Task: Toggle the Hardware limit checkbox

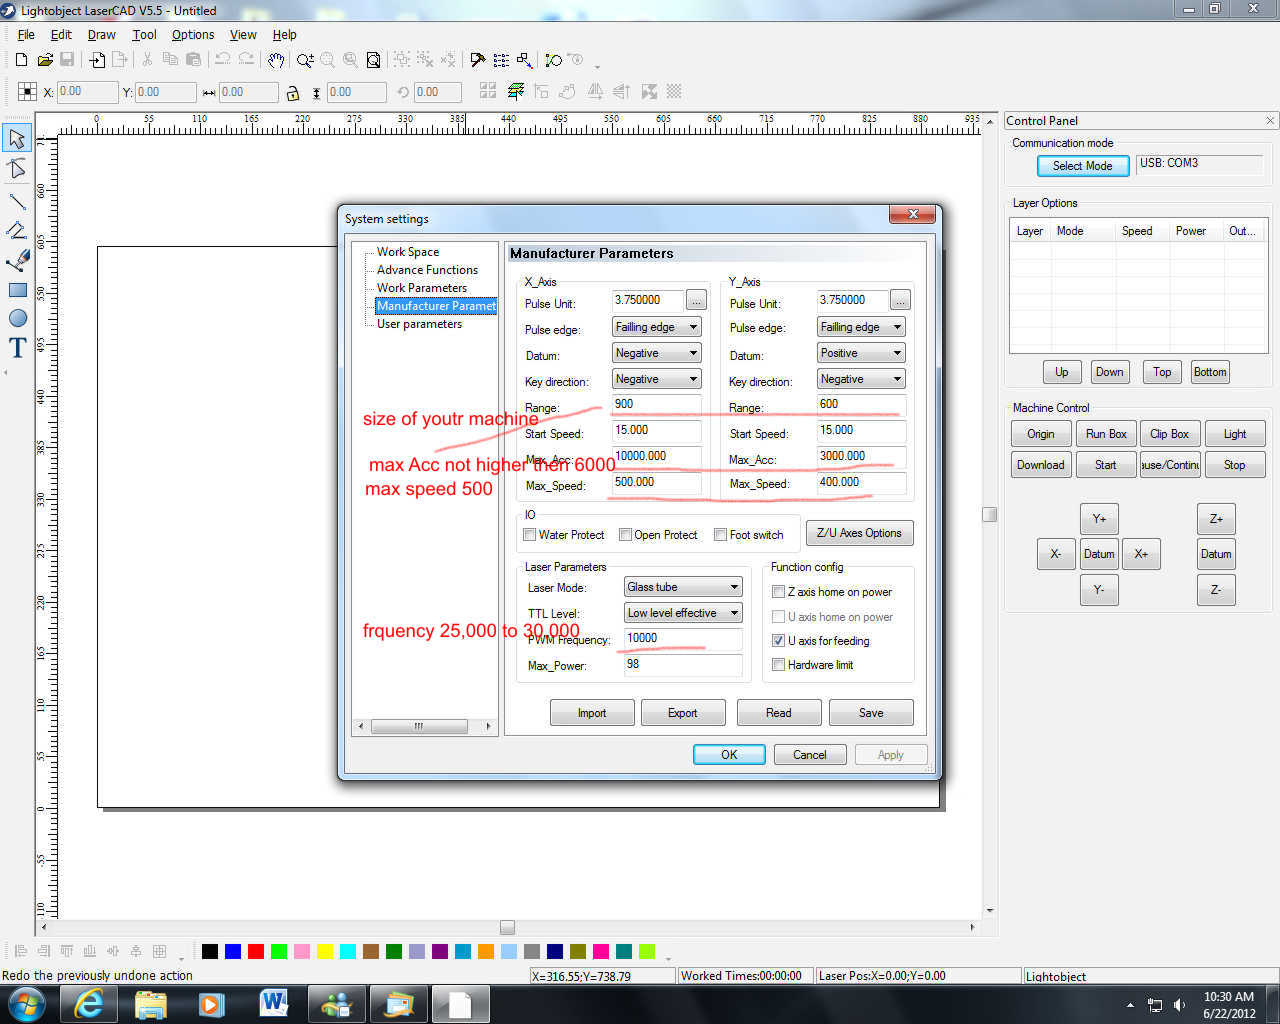Action: coord(778,665)
